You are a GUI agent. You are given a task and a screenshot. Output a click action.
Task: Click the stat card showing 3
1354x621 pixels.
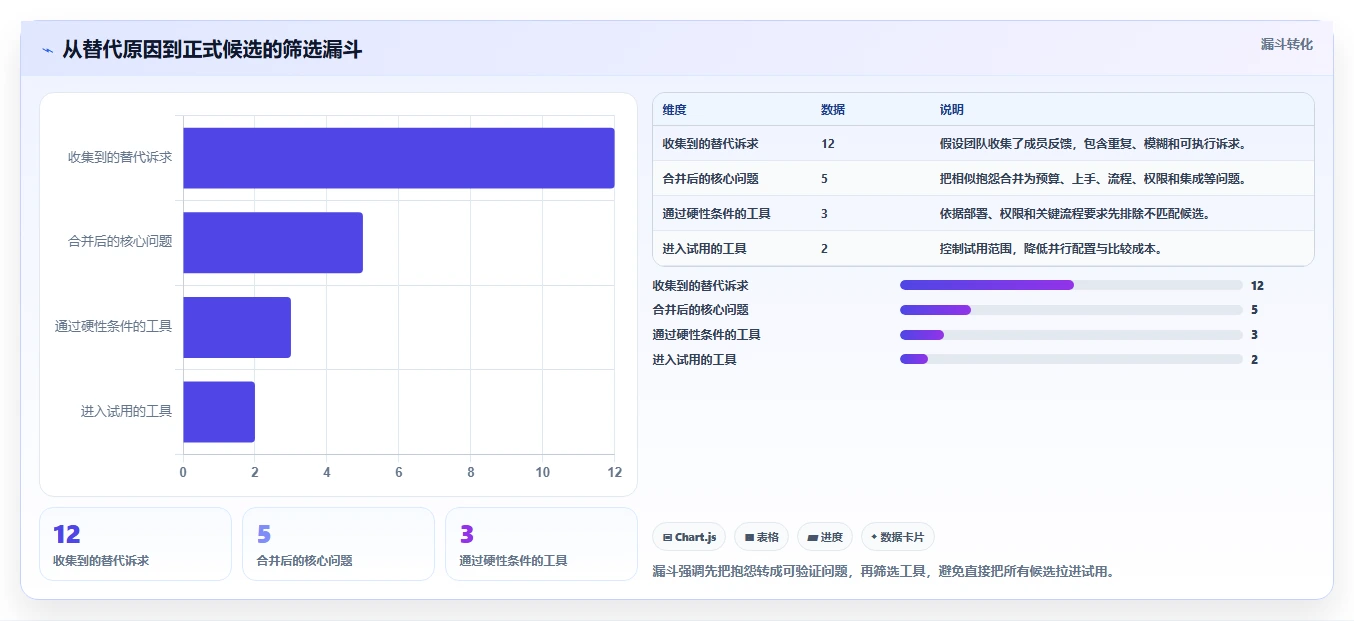point(541,544)
